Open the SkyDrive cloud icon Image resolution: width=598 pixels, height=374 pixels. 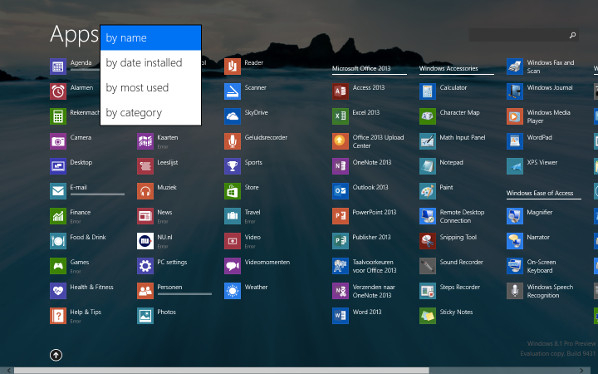(x=232, y=117)
